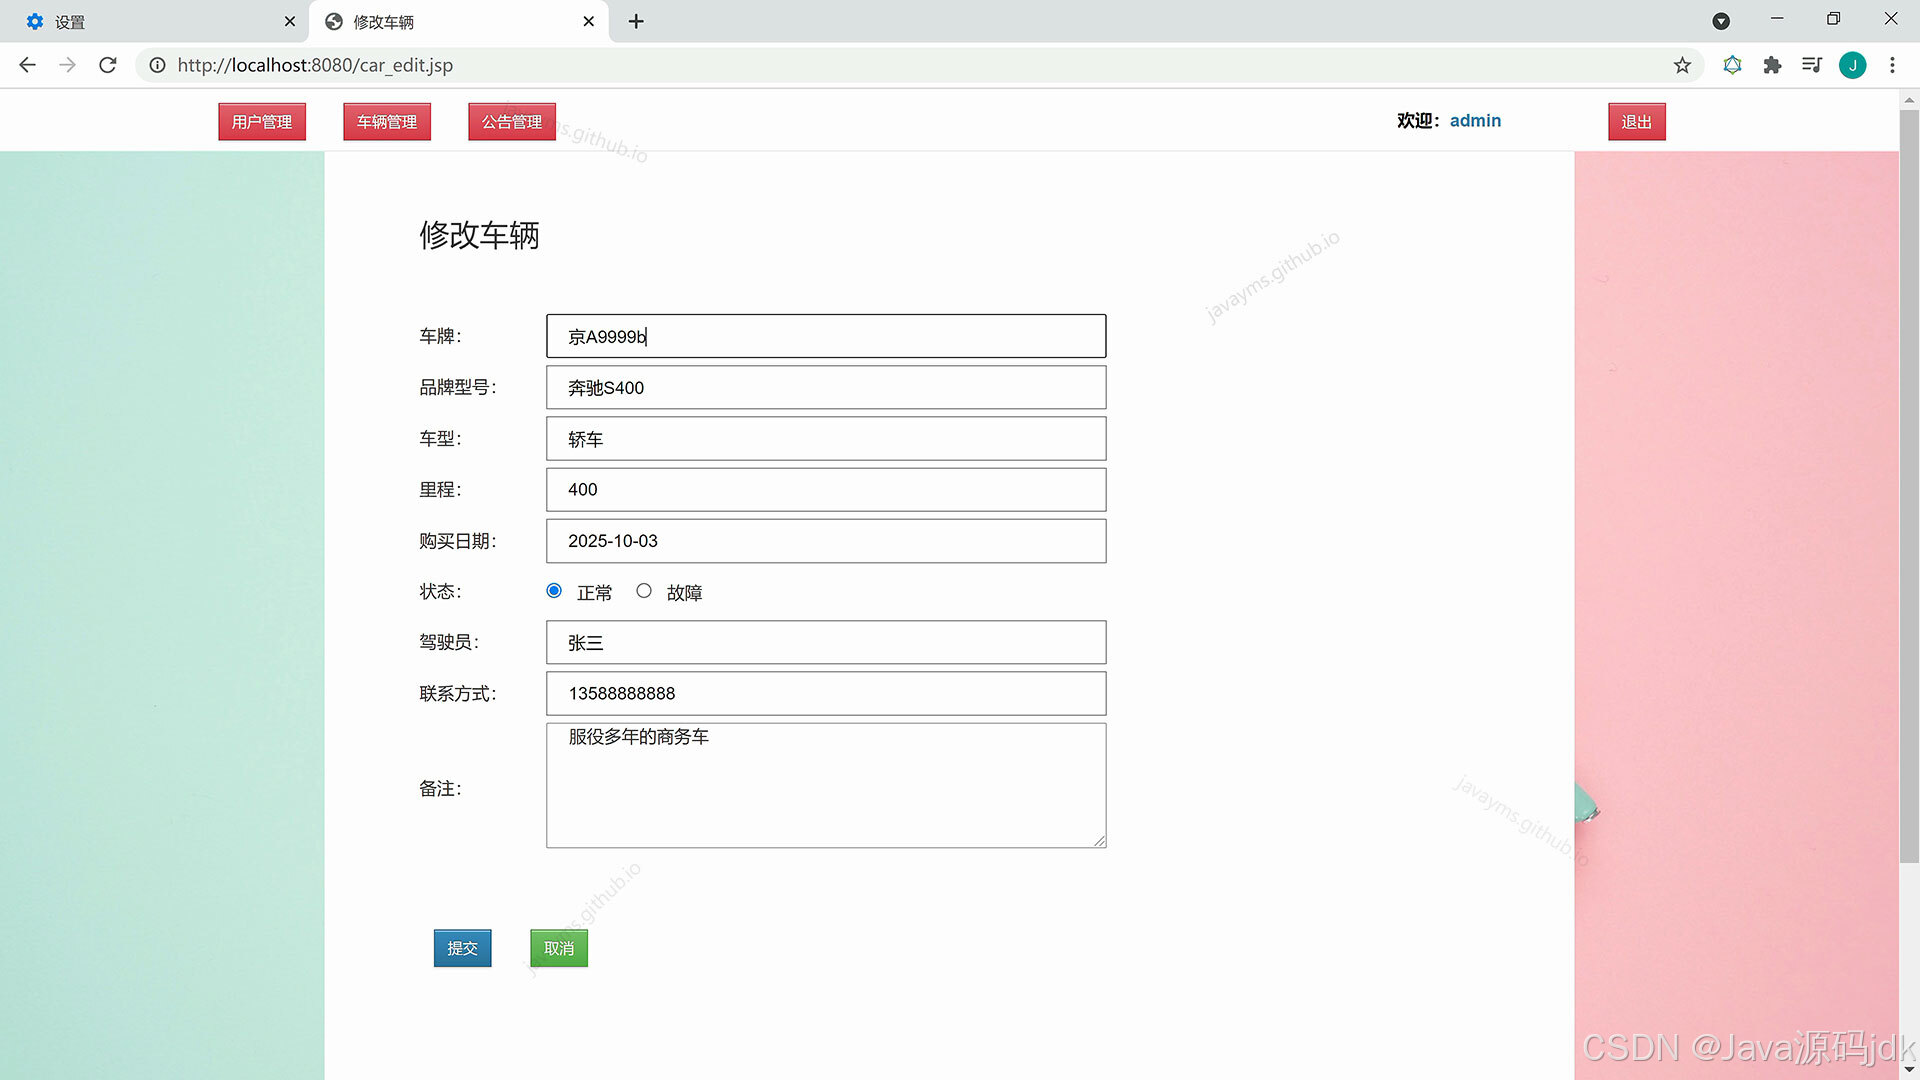The width and height of the screenshot is (1920, 1080).
Task: Click the vertical page scrollbar
Action: click(x=1909, y=487)
